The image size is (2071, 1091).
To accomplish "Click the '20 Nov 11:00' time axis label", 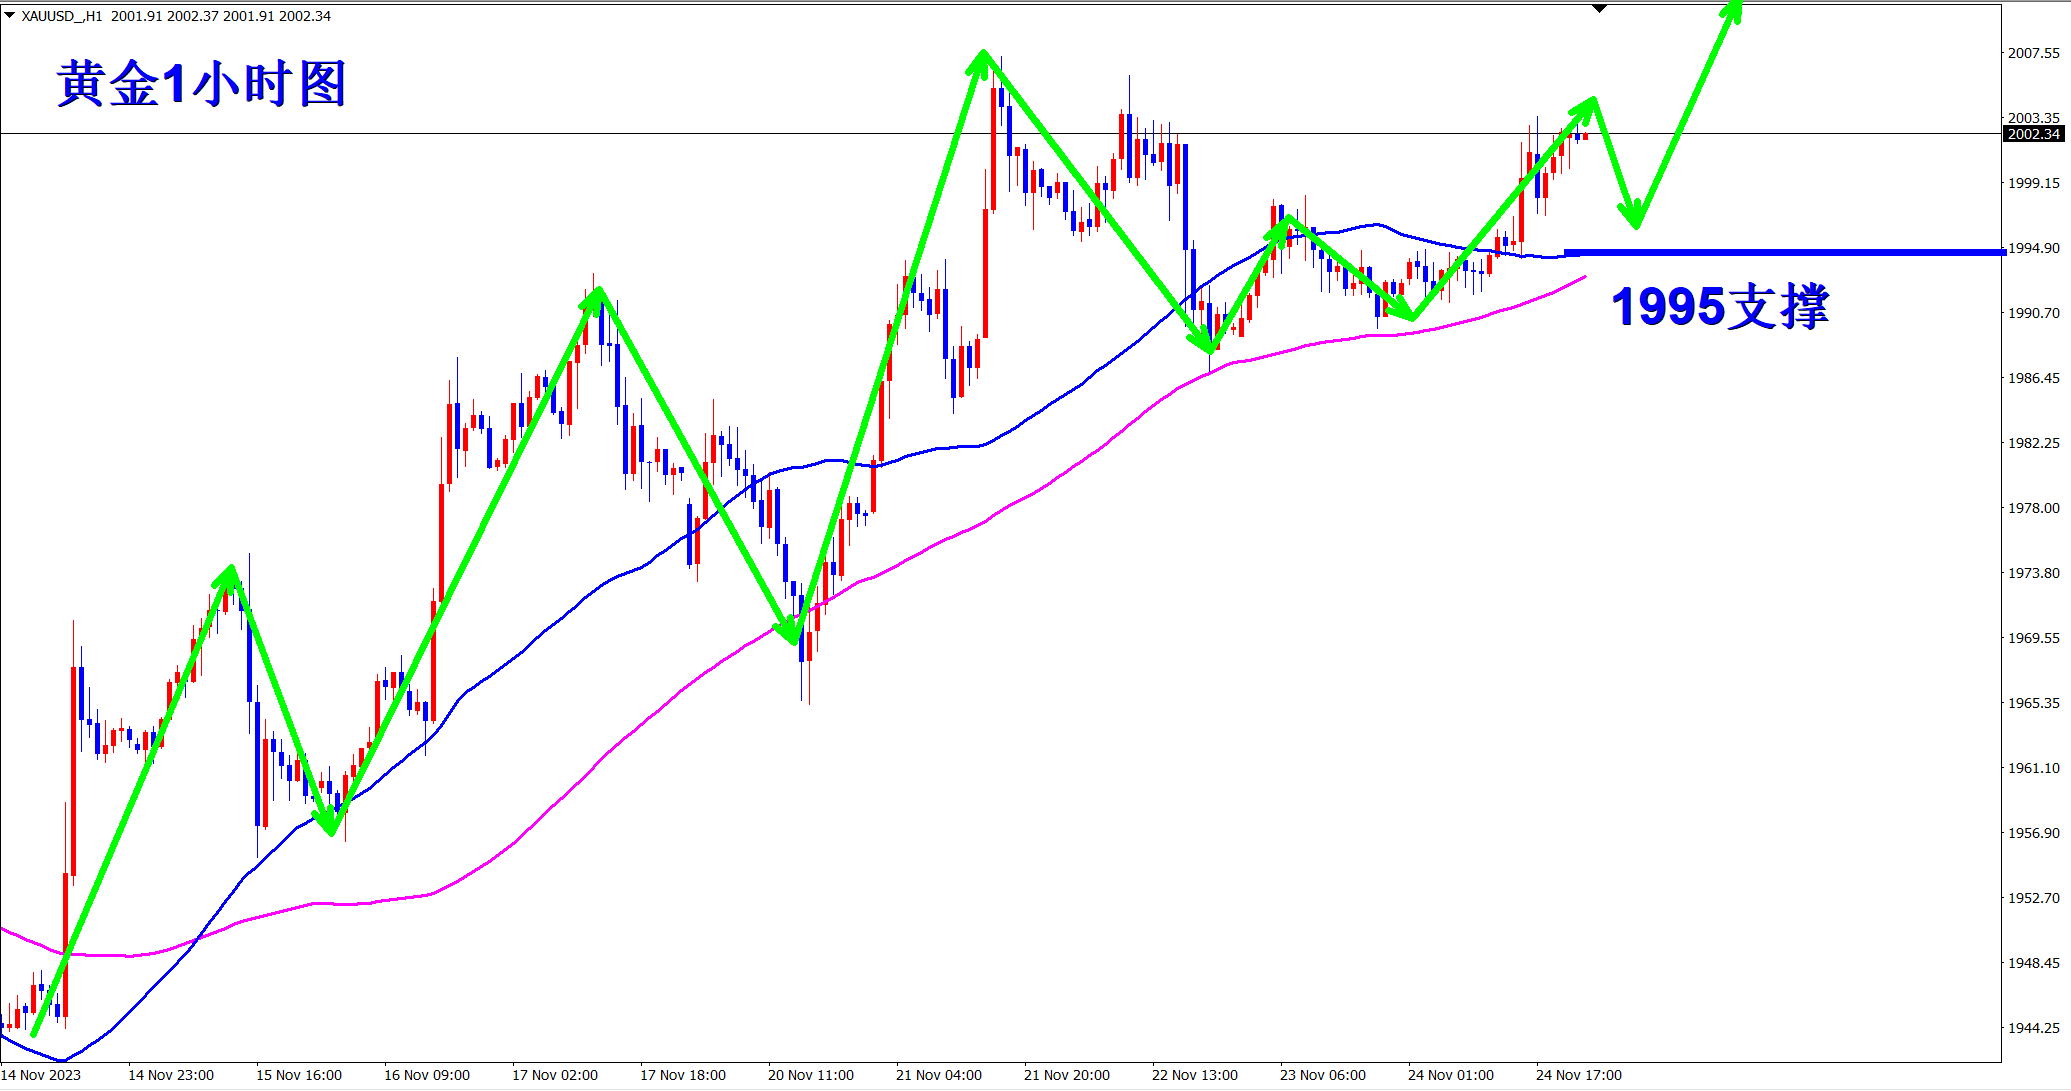I will click(810, 1075).
